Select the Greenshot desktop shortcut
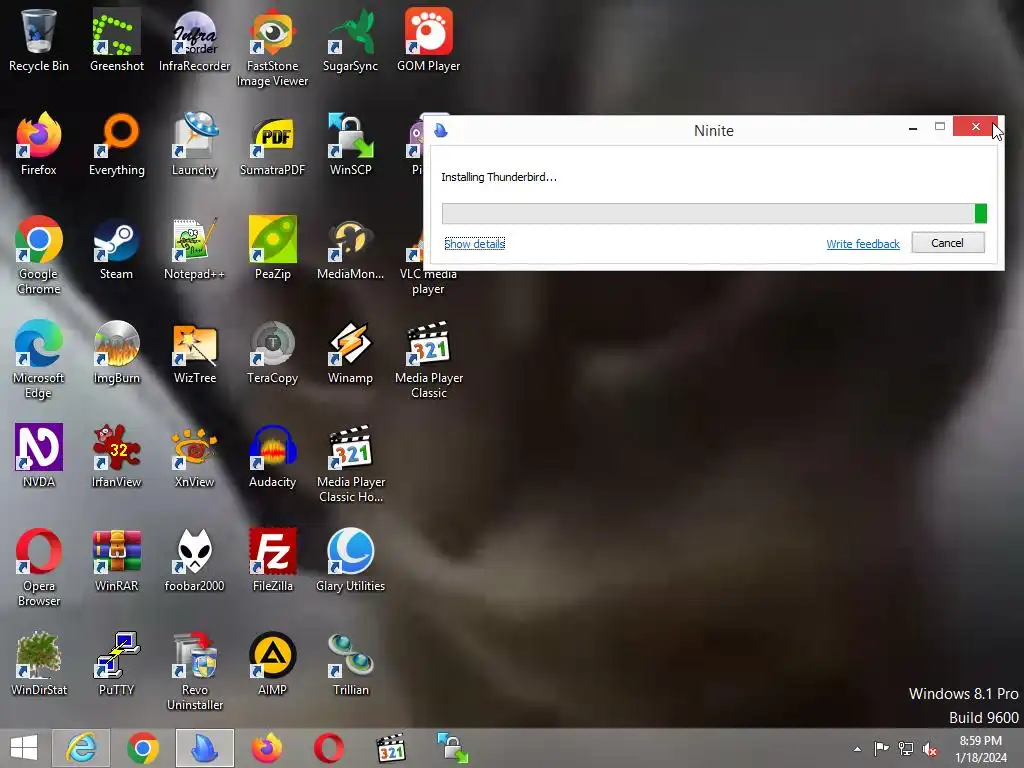Screen dimensions: 1024x768 [x=116, y=39]
